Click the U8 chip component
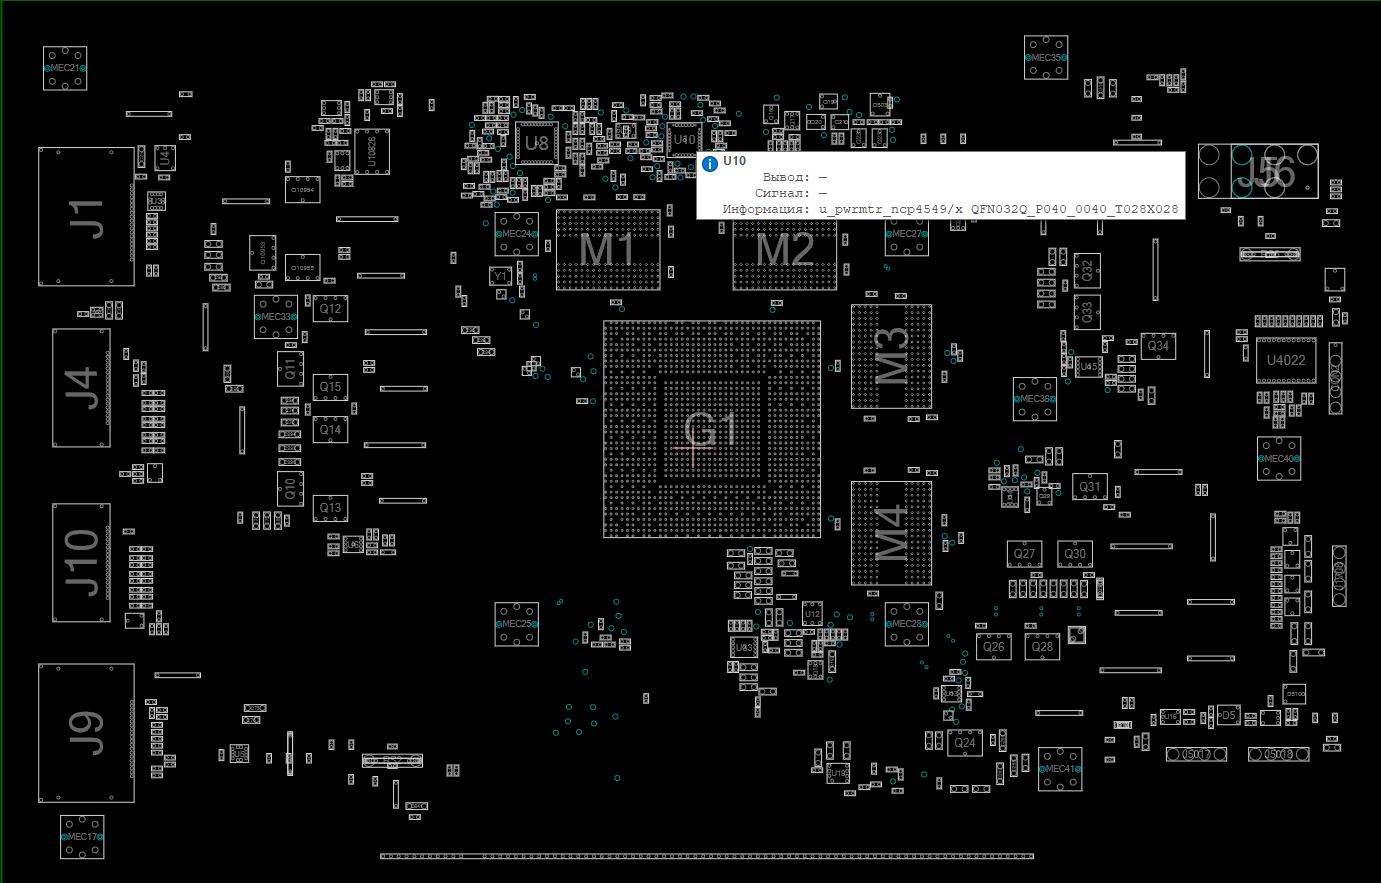 tap(537, 143)
